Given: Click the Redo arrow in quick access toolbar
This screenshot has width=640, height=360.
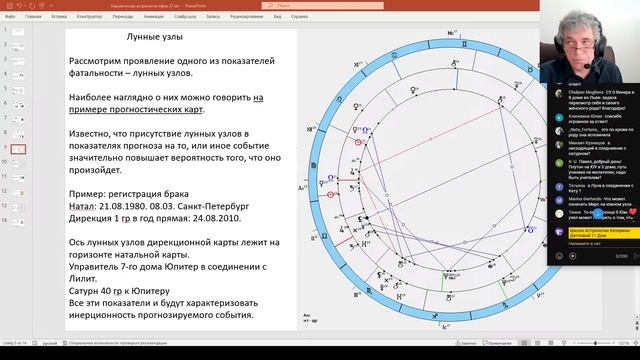Looking at the screenshot, I should [32, 6].
